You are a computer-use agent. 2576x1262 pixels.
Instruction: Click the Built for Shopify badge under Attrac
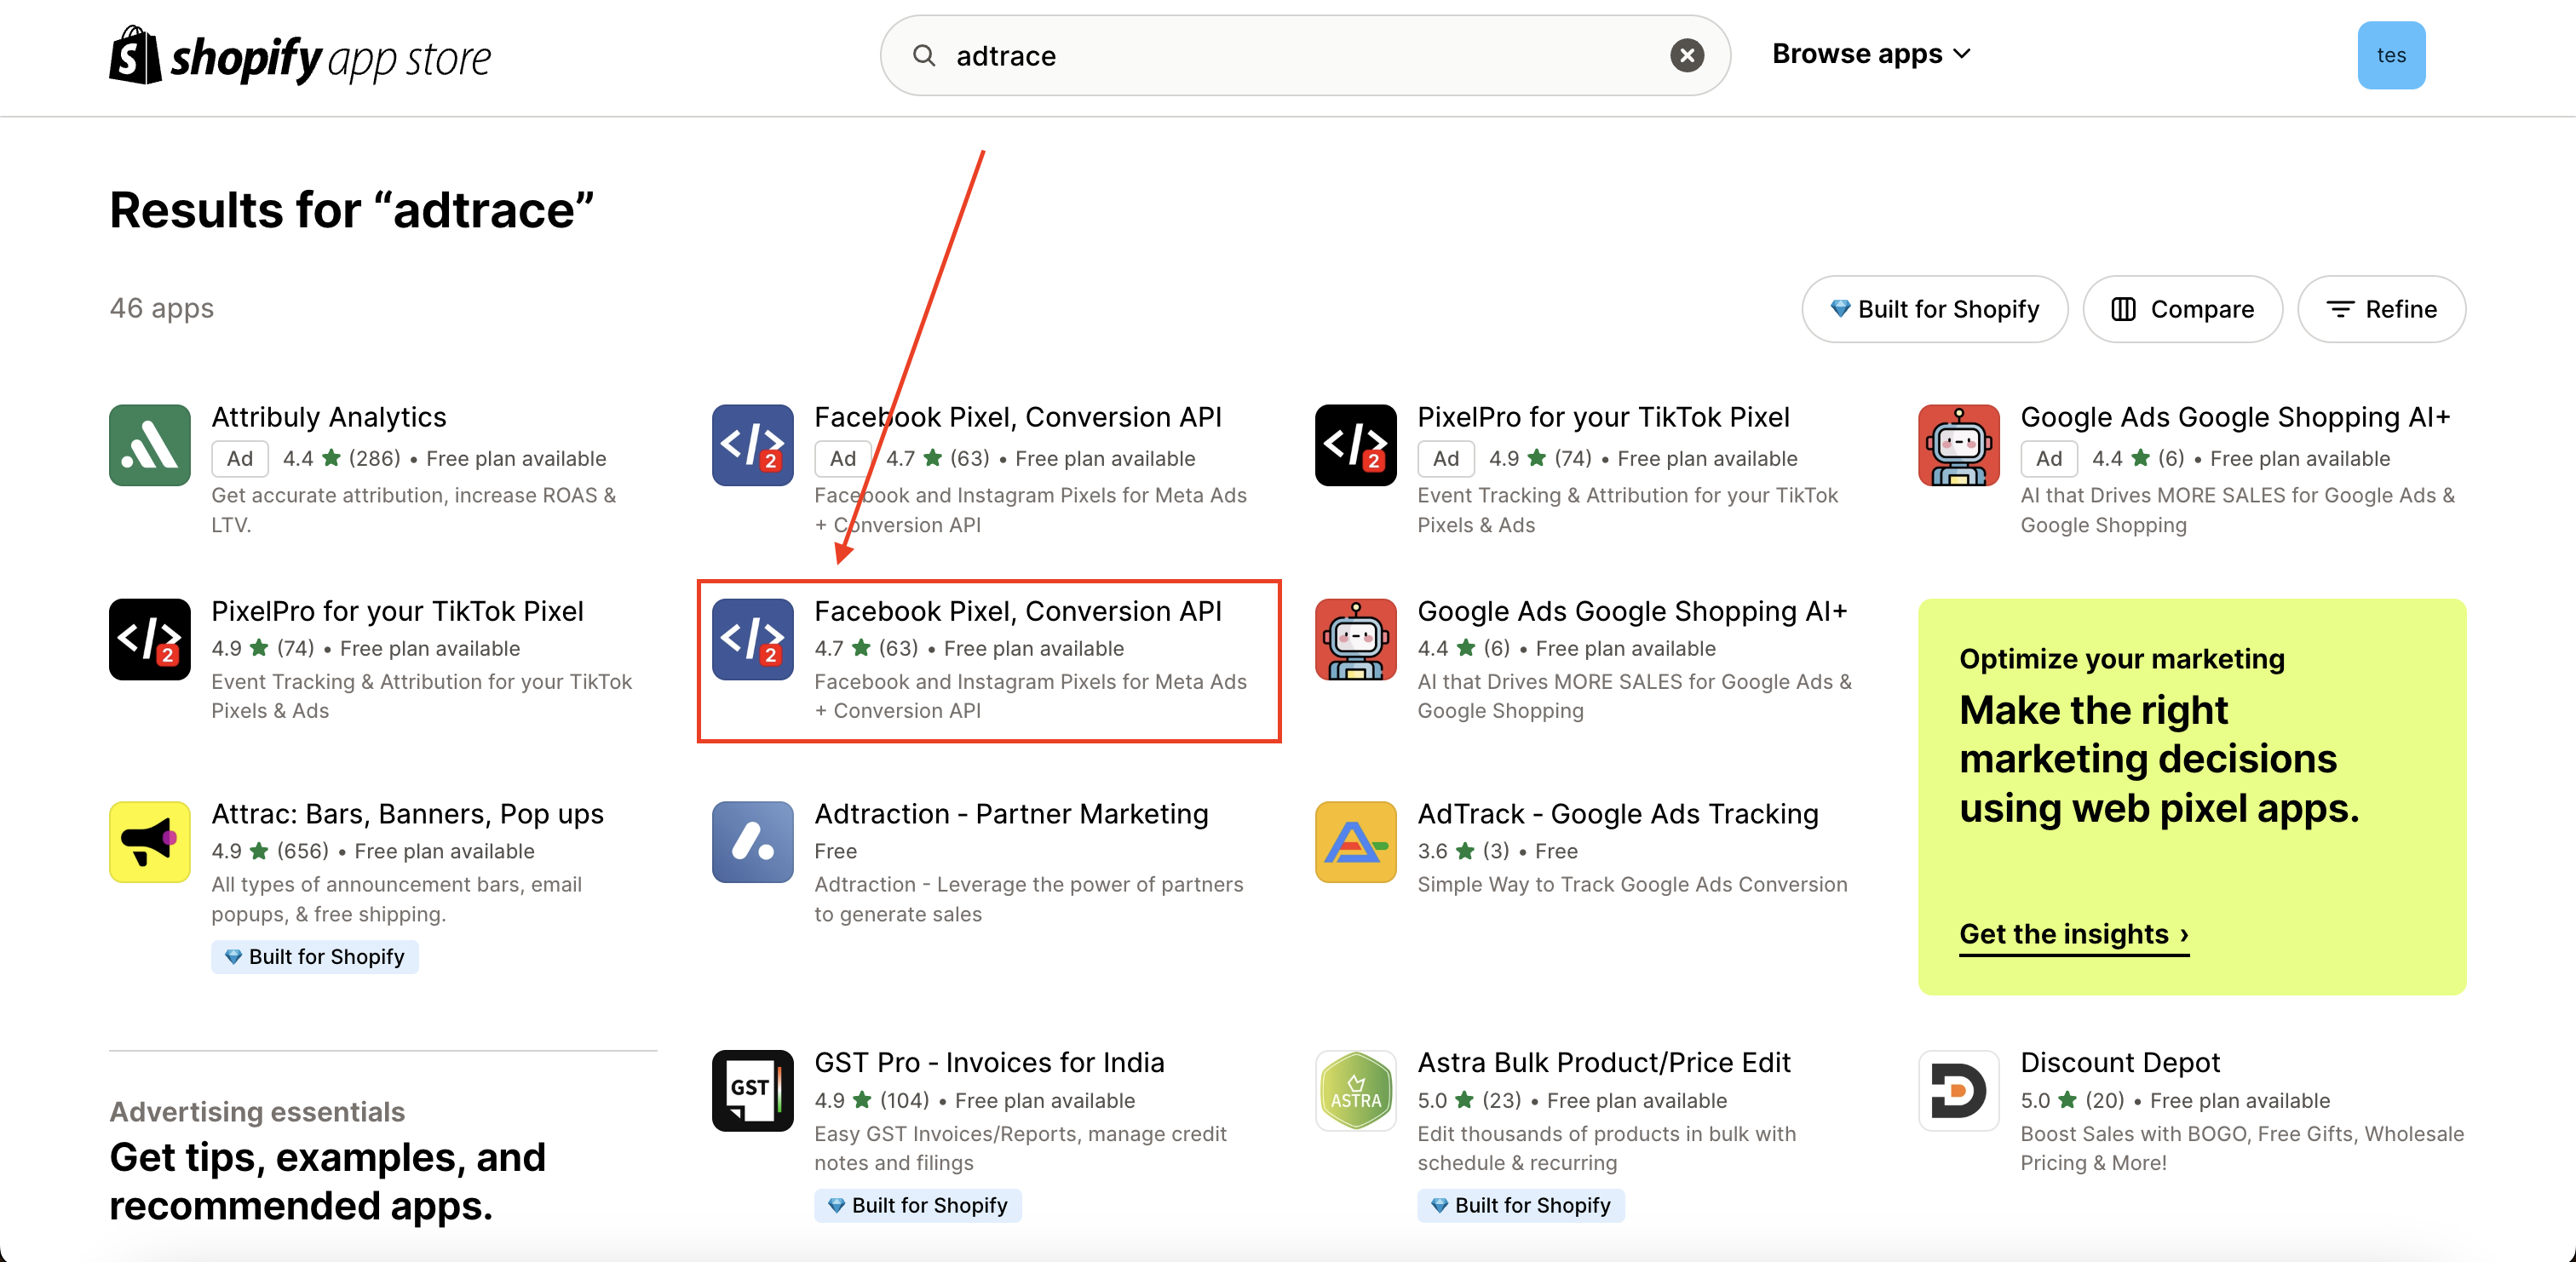point(315,957)
